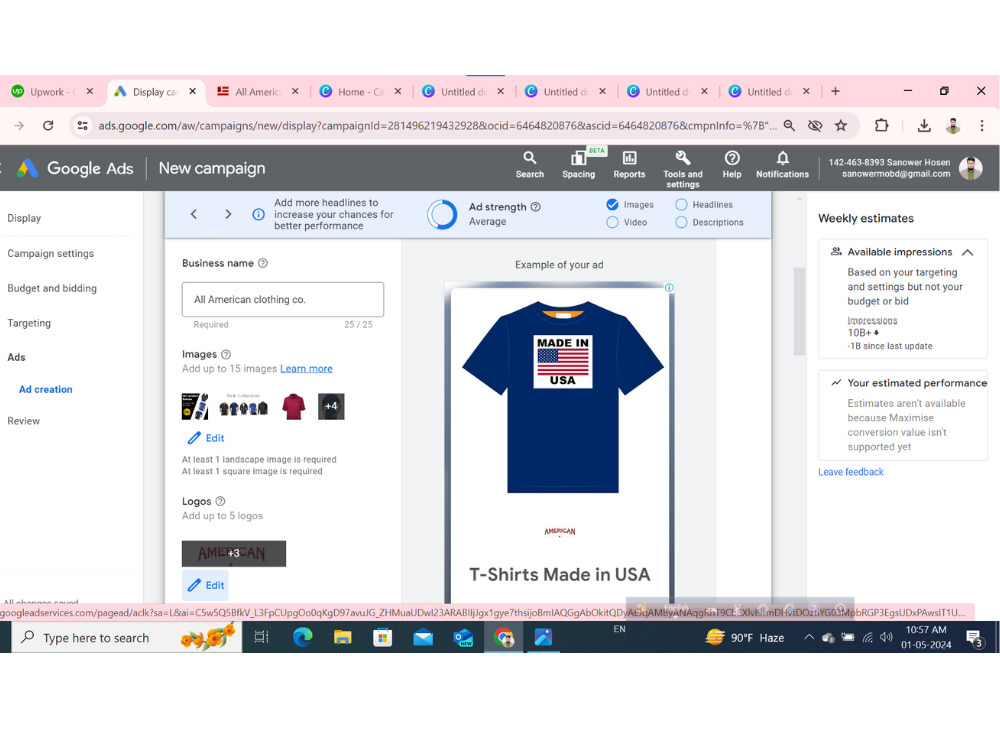
Task: Click the zoom magnifier in address bar
Action: coord(789,126)
